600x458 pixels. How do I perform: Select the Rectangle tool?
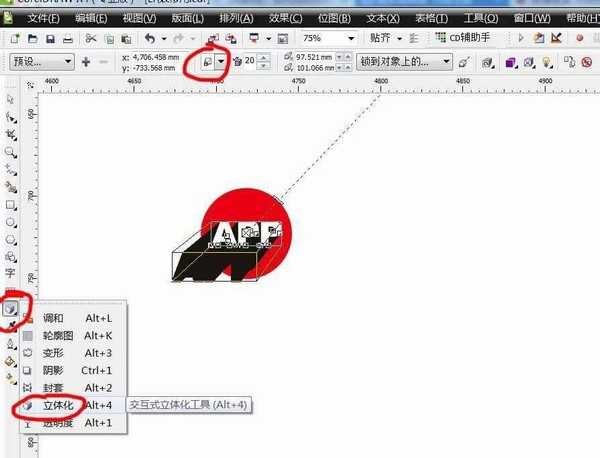point(11,204)
